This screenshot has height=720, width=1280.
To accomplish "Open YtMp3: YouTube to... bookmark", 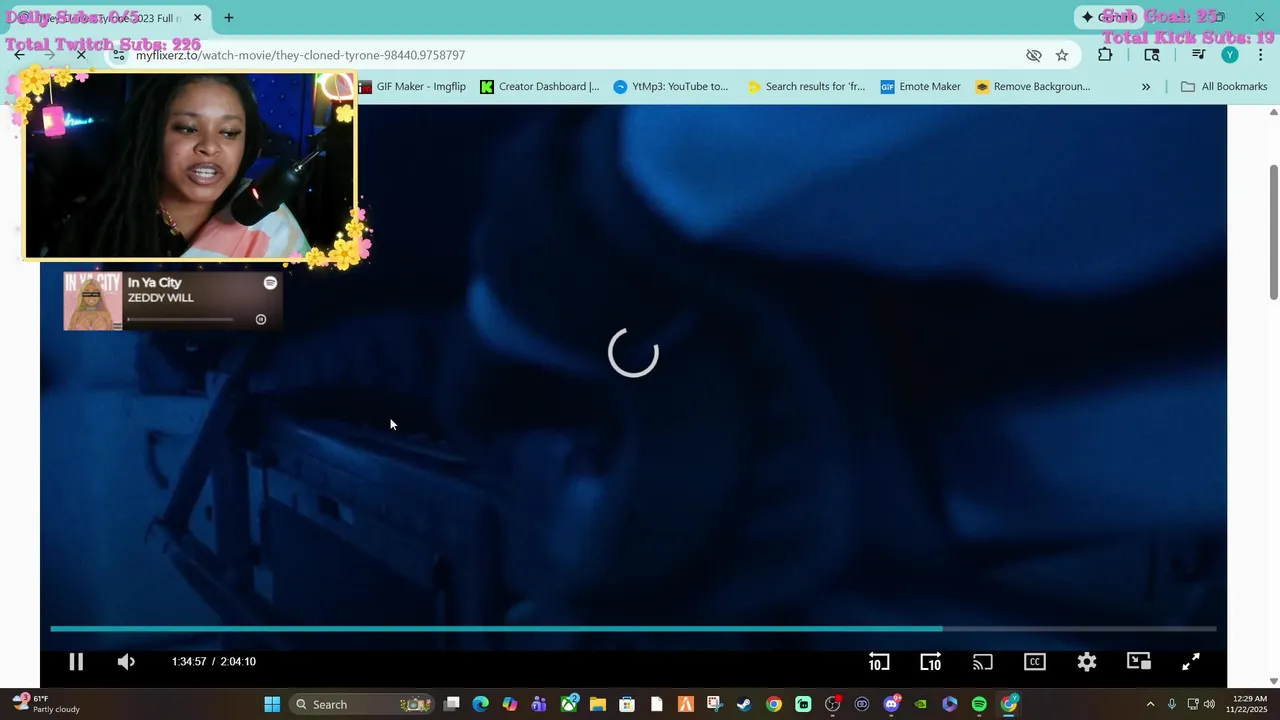I will click(671, 87).
